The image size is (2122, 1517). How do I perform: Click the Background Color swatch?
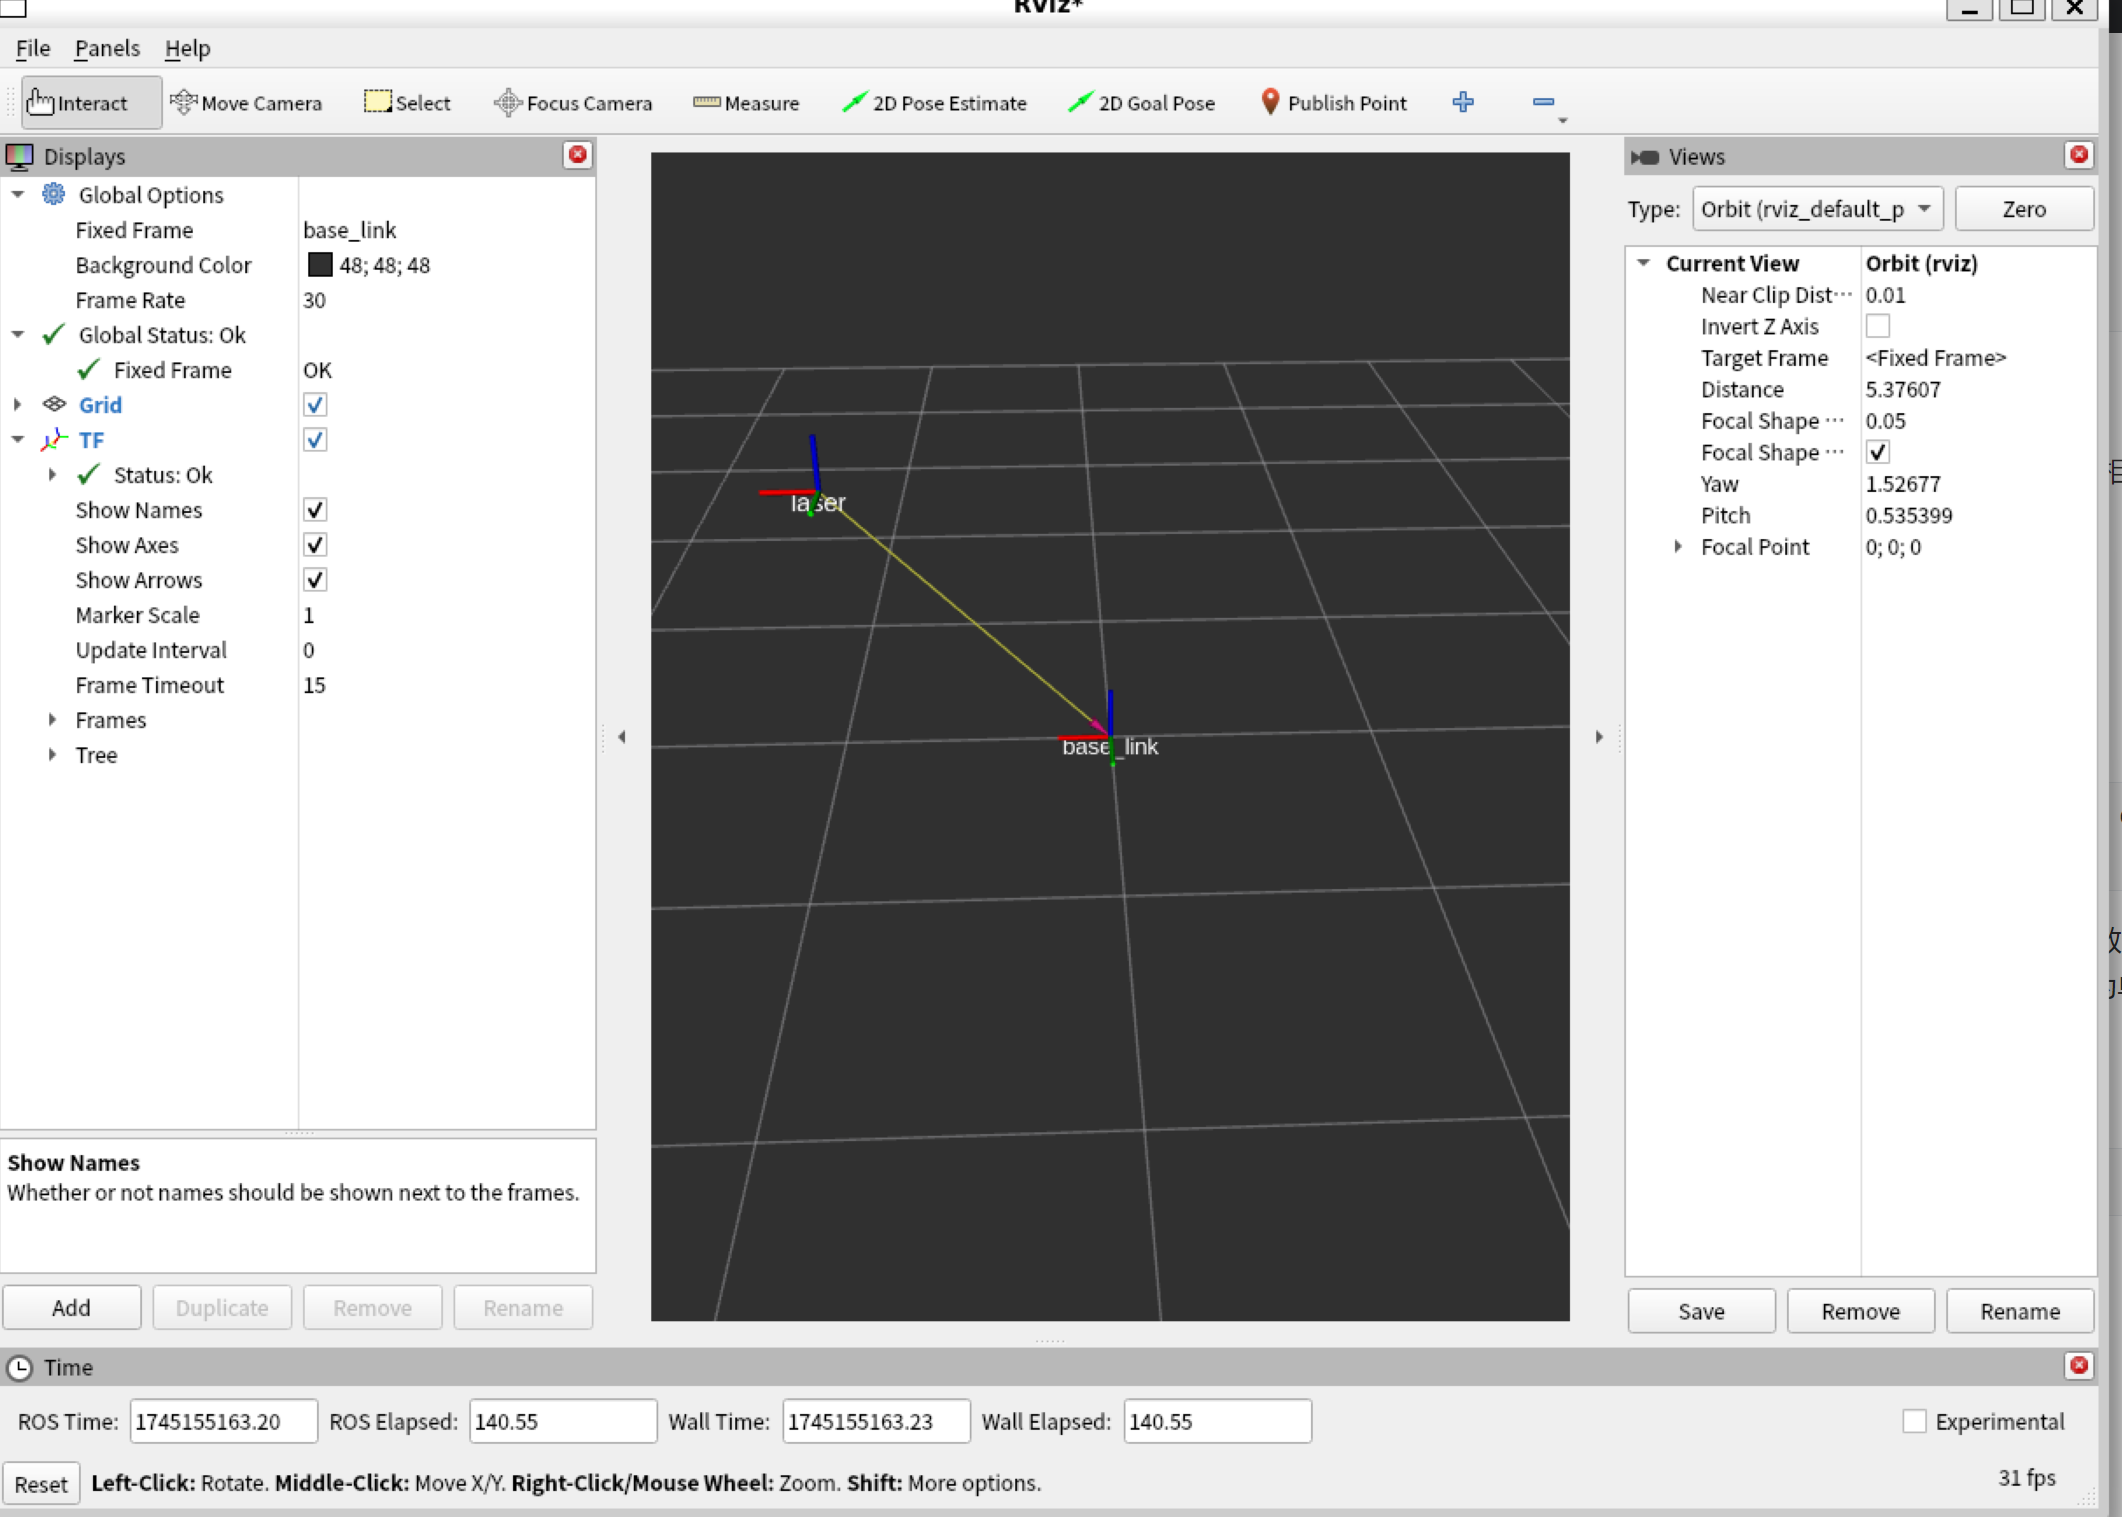320,265
